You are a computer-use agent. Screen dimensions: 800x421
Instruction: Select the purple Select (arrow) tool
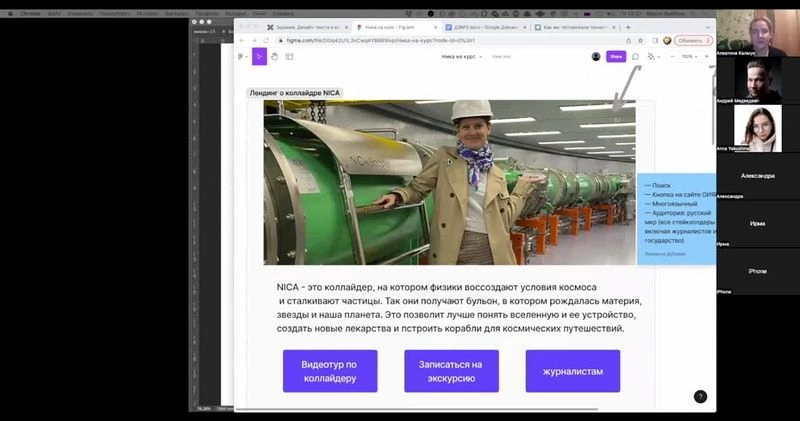coord(259,57)
